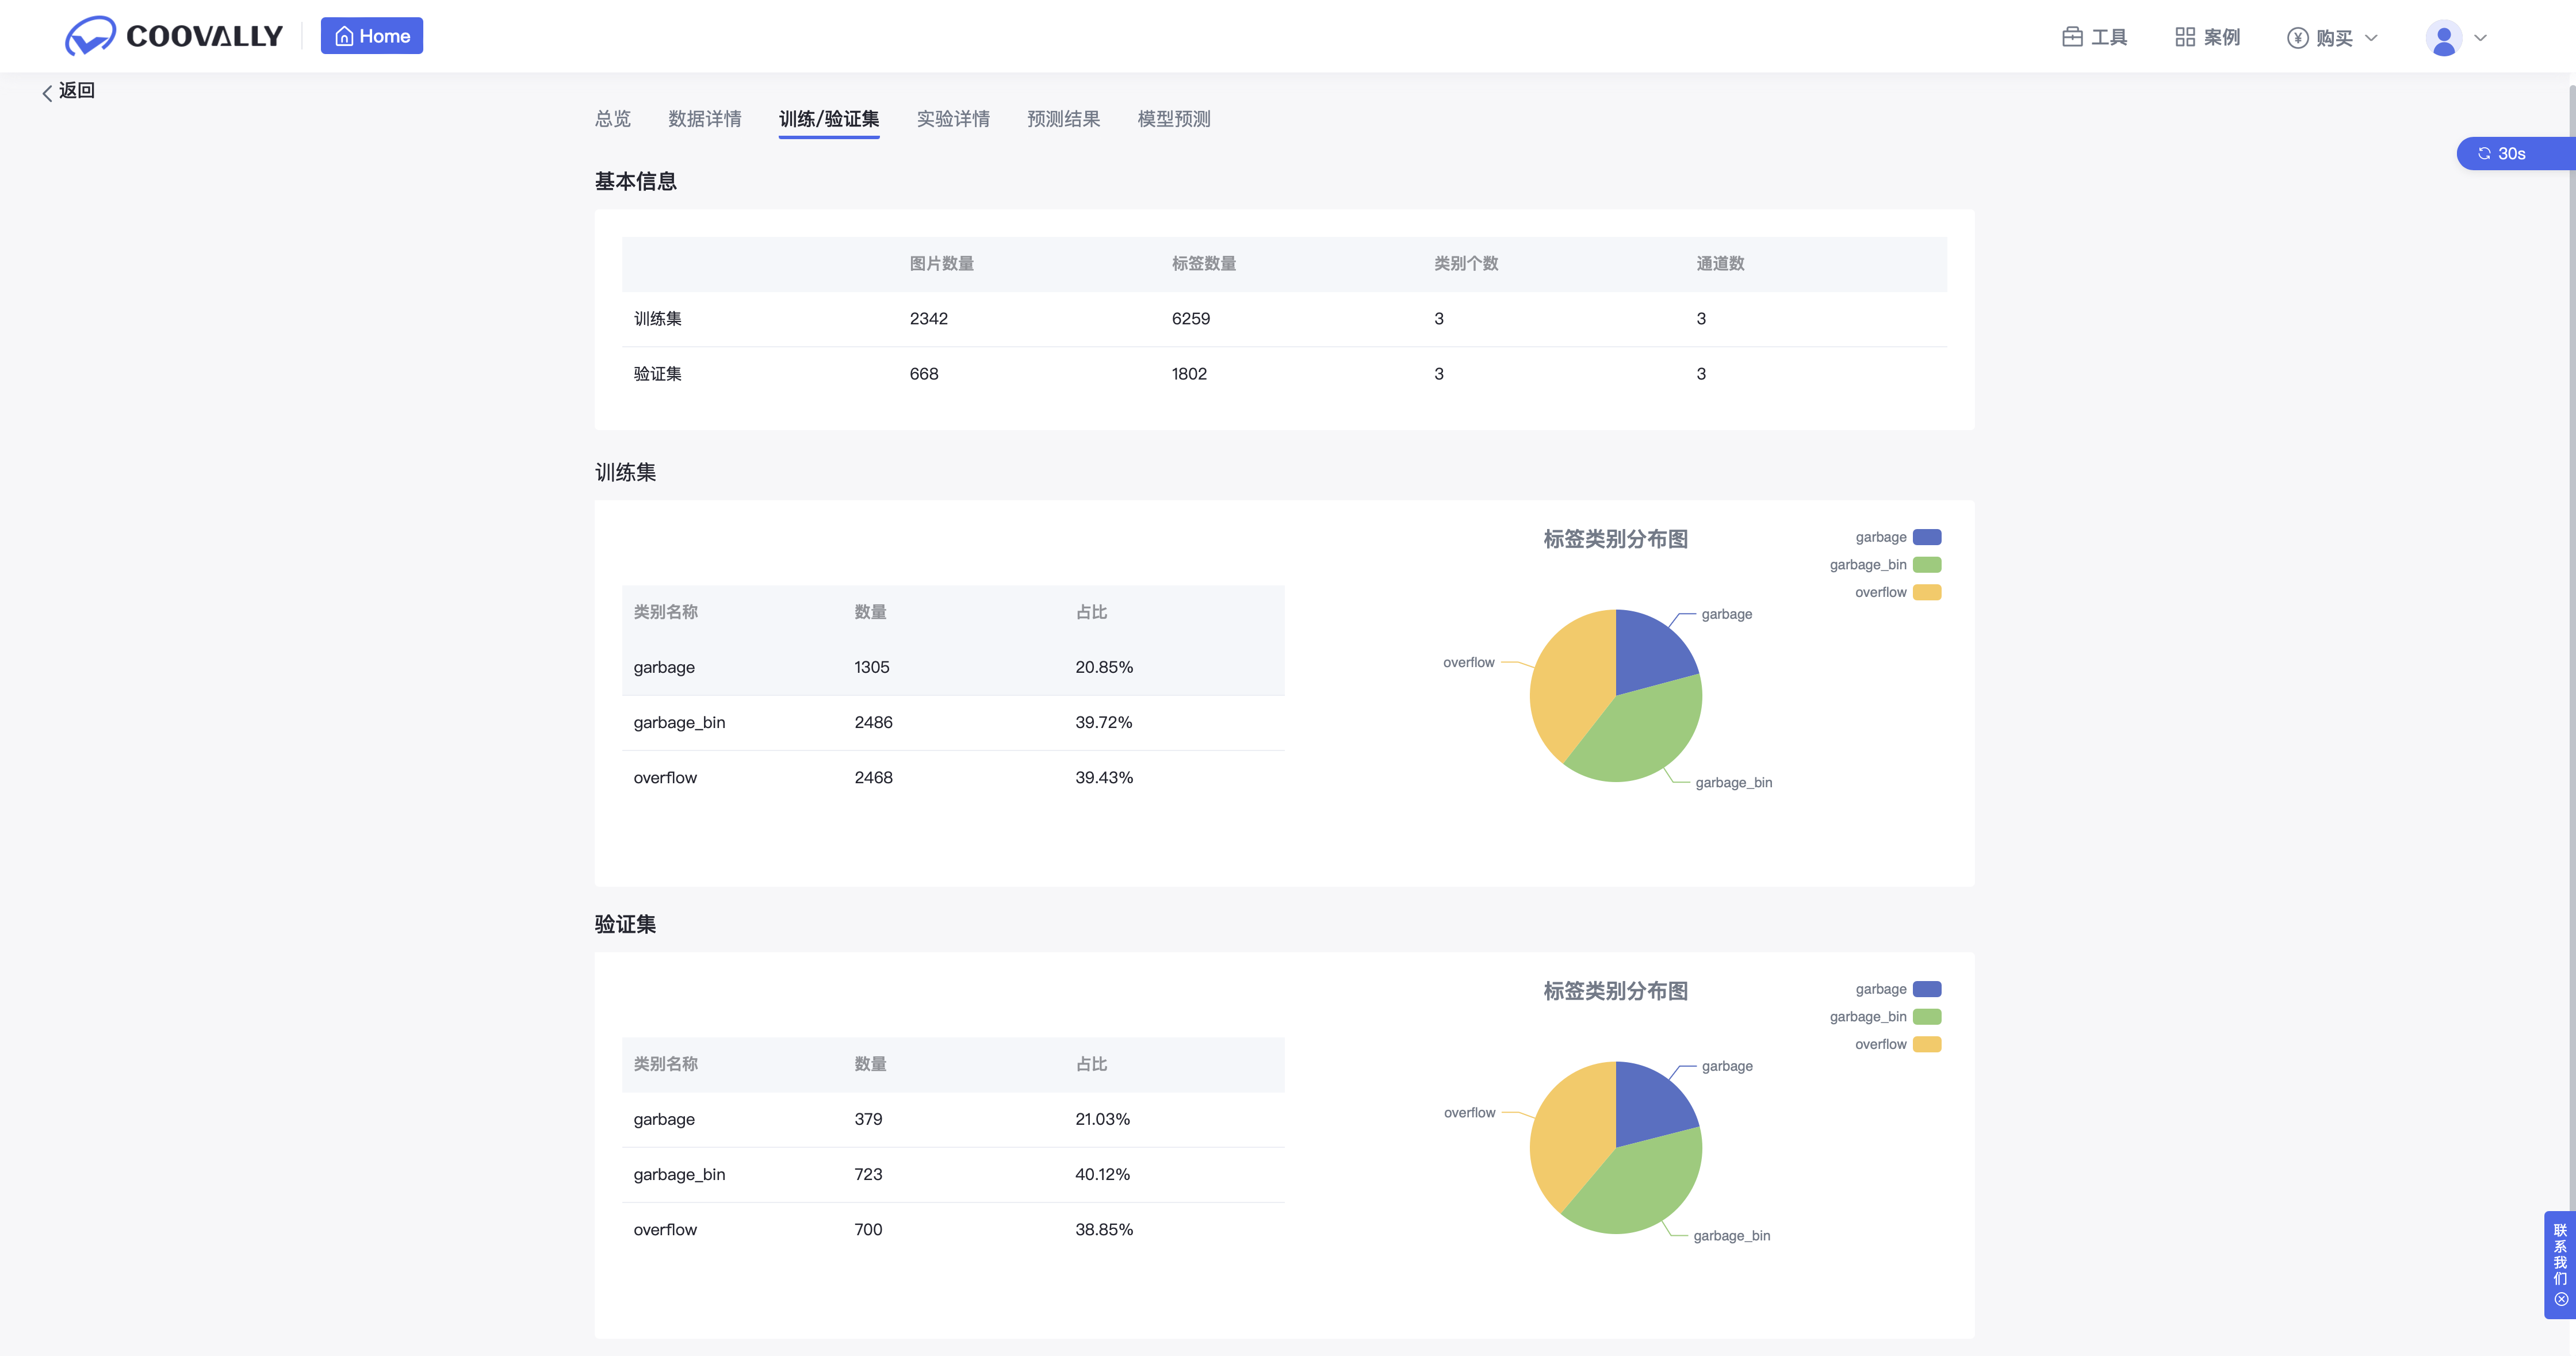
Task: Expand the 购买 dropdown chevron
Action: click(x=2371, y=38)
